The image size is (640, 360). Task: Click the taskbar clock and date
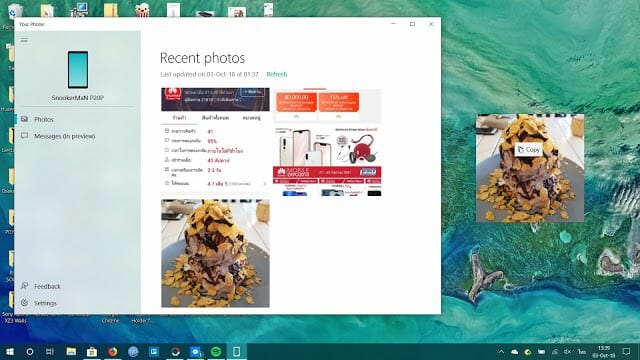(x=604, y=351)
